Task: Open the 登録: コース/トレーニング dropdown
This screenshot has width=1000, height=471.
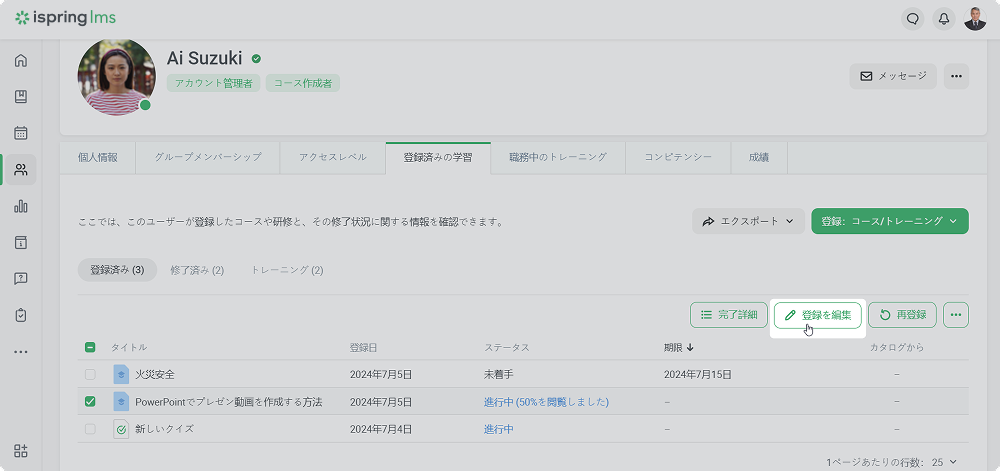Action: [x=889, y=221]
